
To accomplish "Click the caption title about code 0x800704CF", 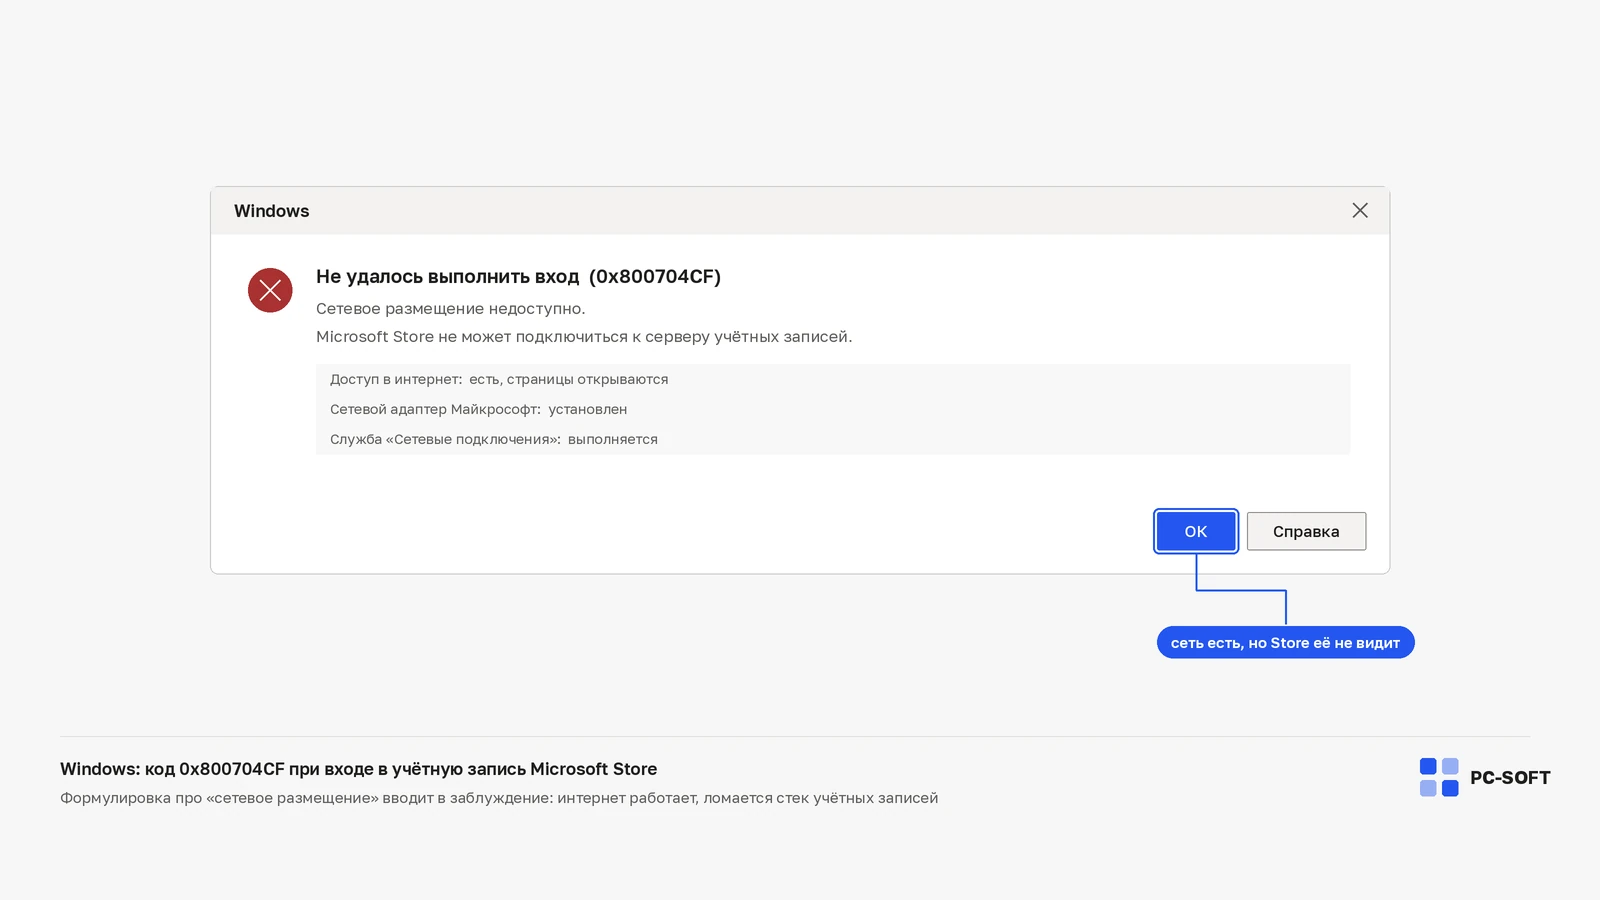I will [x=359, y=769].
